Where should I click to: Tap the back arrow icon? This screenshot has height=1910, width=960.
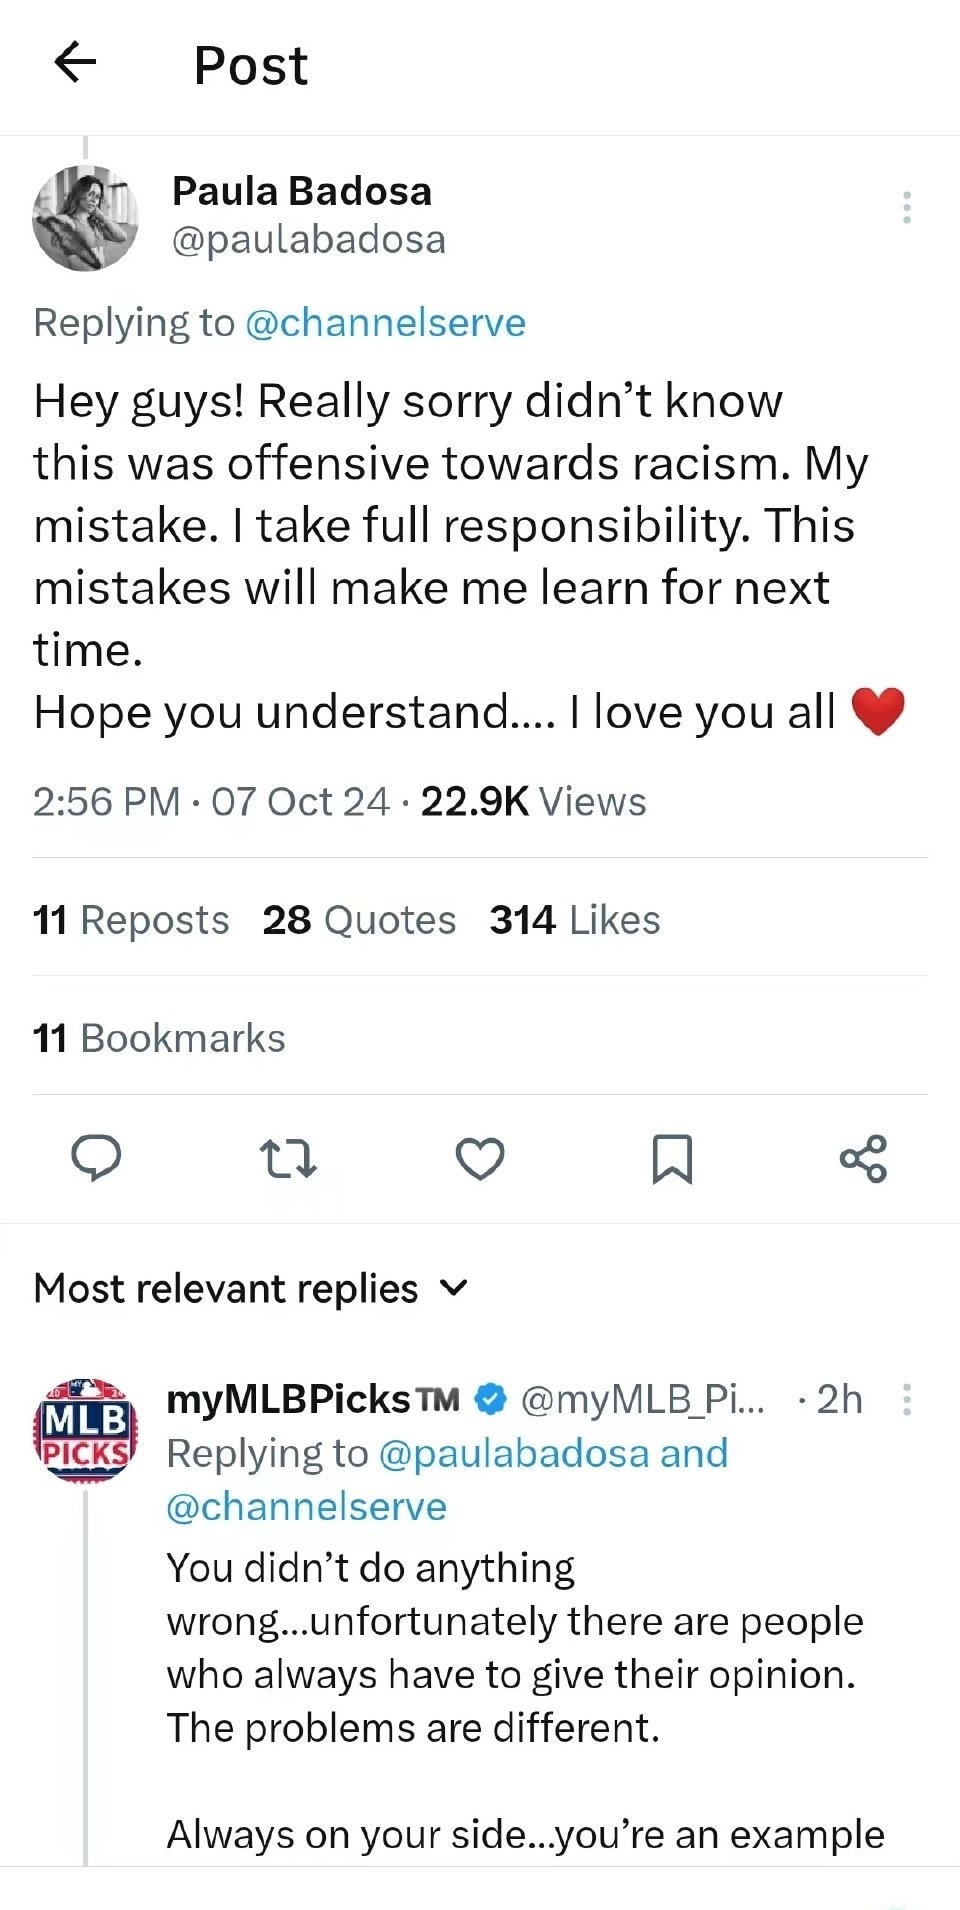pyautogui.click(x=75, y=63)
